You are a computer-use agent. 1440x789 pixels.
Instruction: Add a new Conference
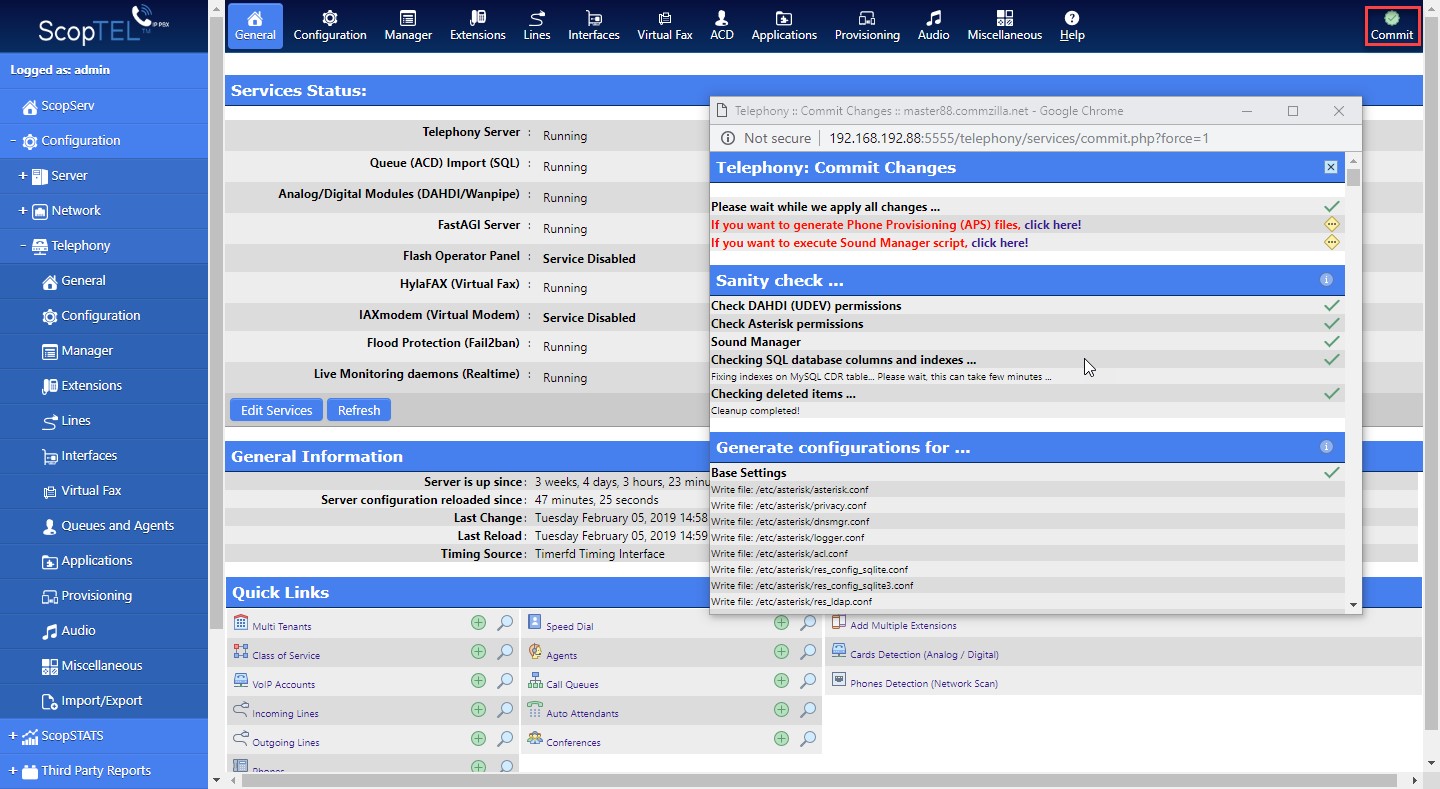tap(781, 739)
